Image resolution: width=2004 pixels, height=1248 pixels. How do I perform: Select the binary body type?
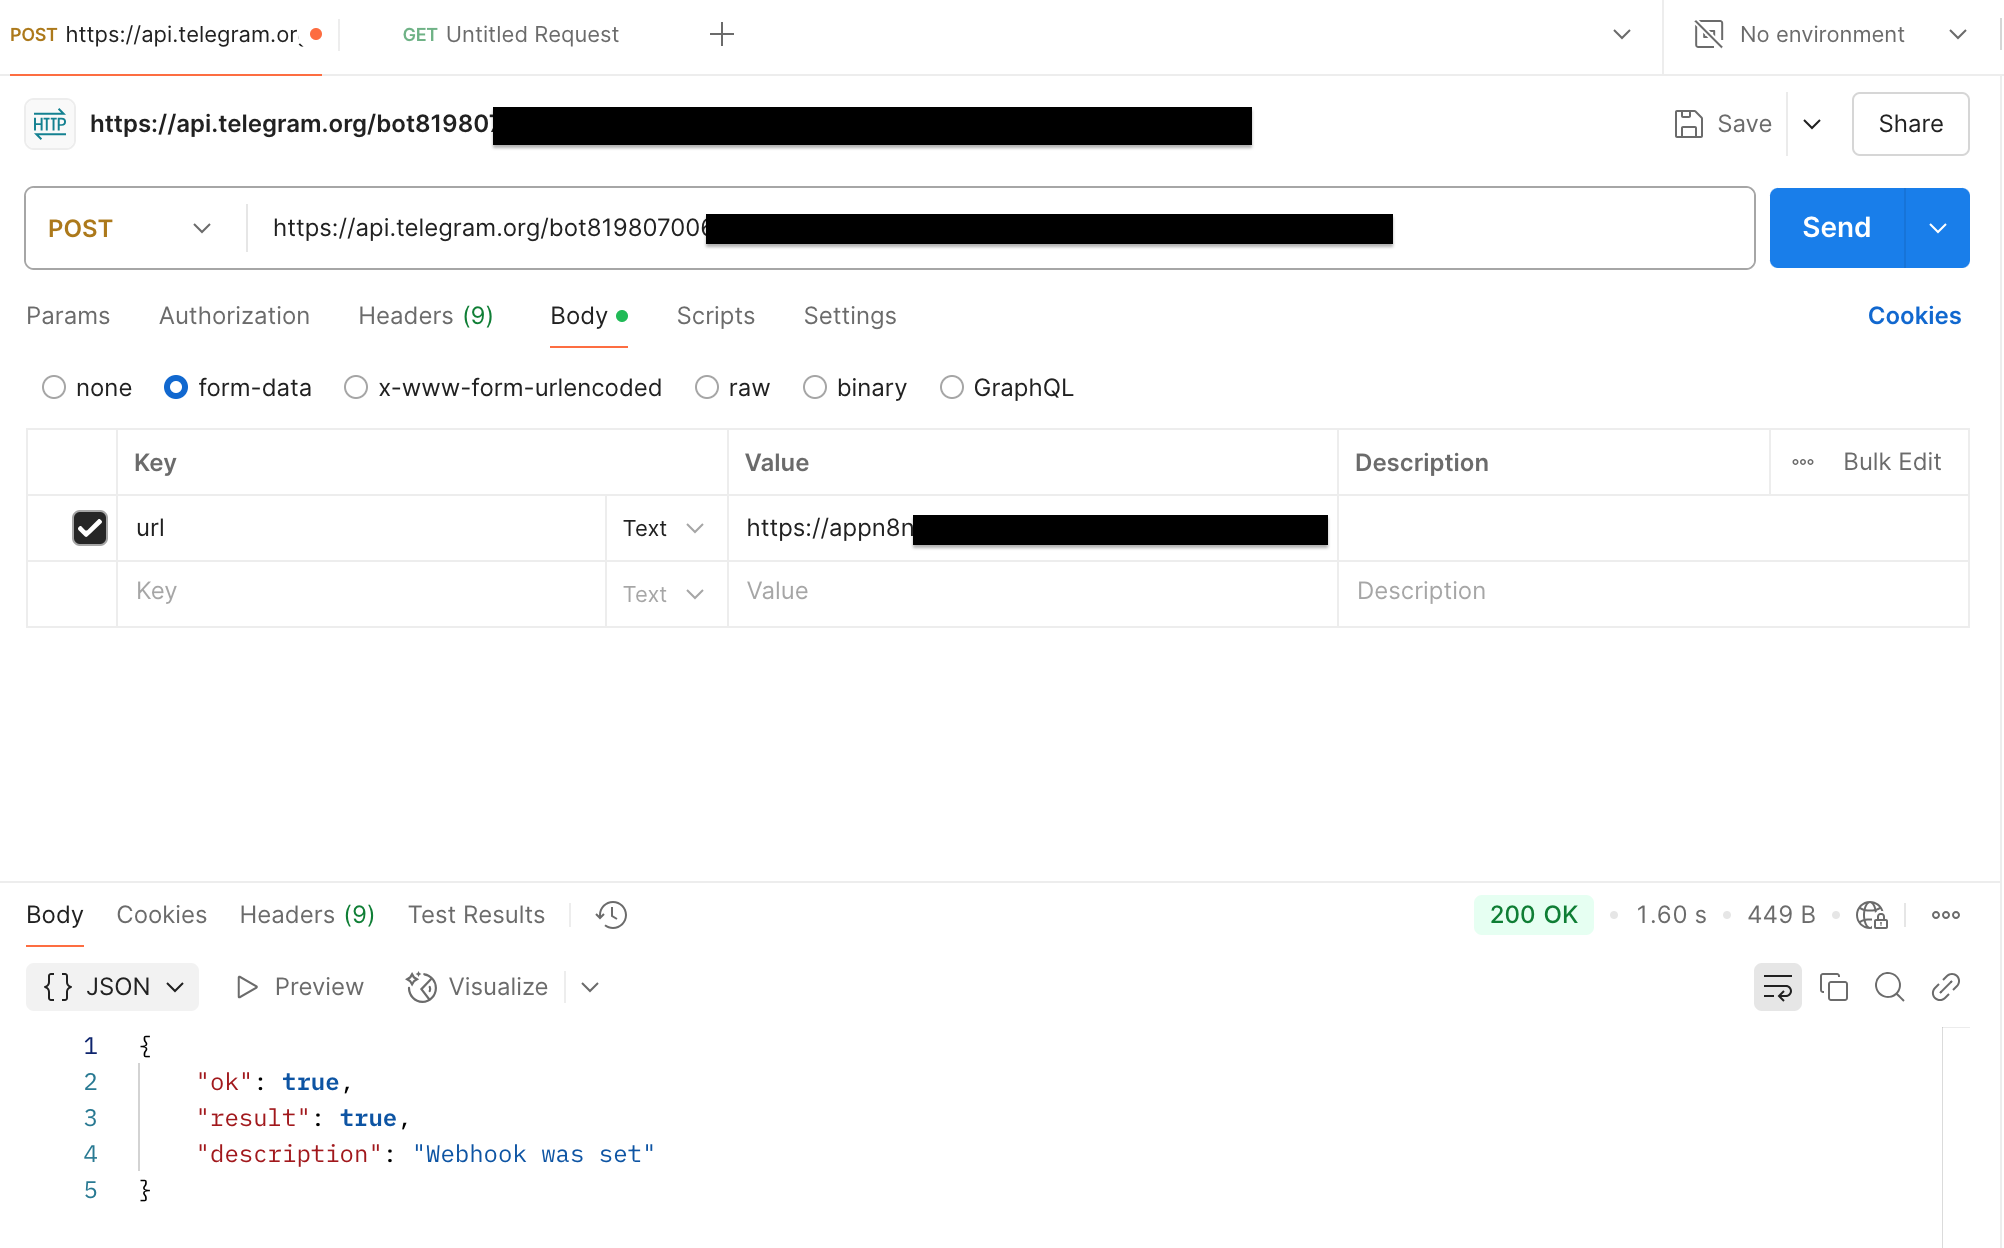(x=815, y=387)
